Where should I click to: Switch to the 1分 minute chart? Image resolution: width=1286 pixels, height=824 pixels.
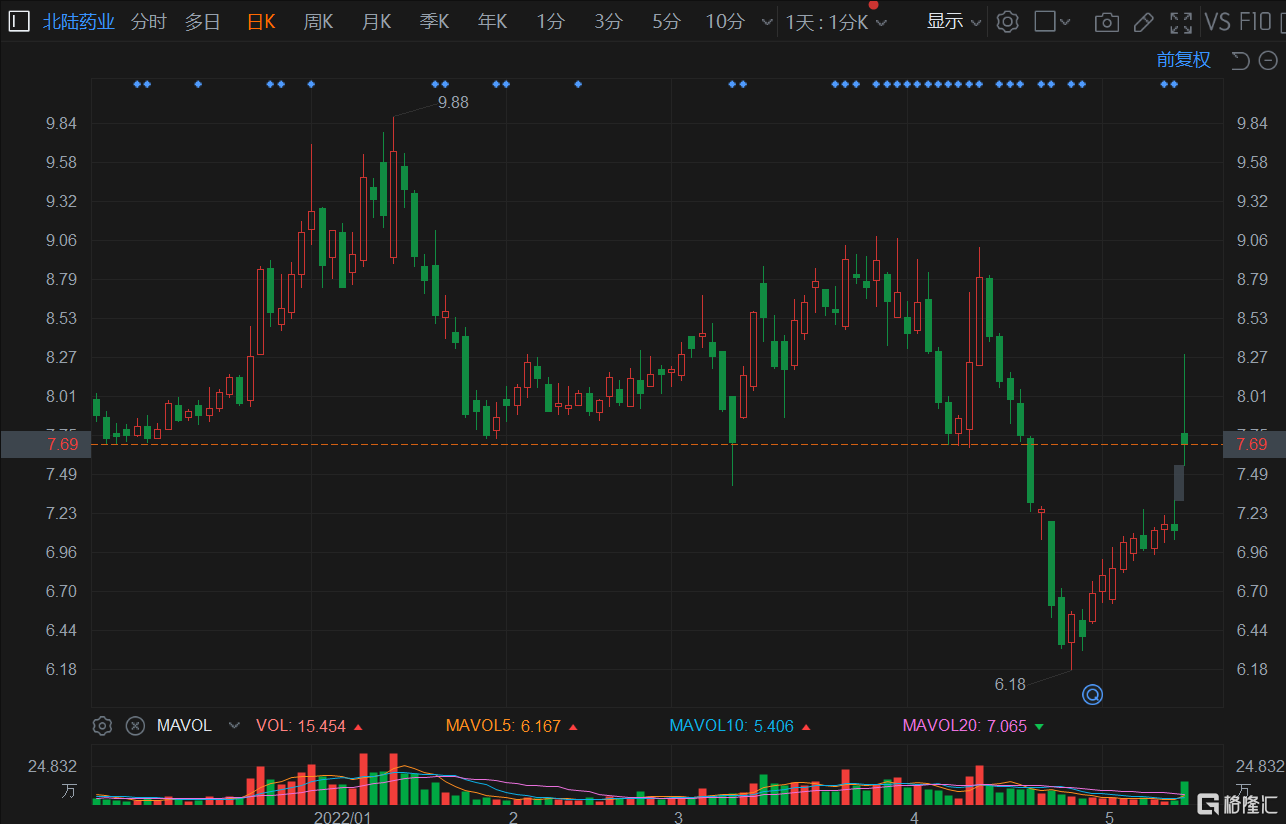click(550, 21)
